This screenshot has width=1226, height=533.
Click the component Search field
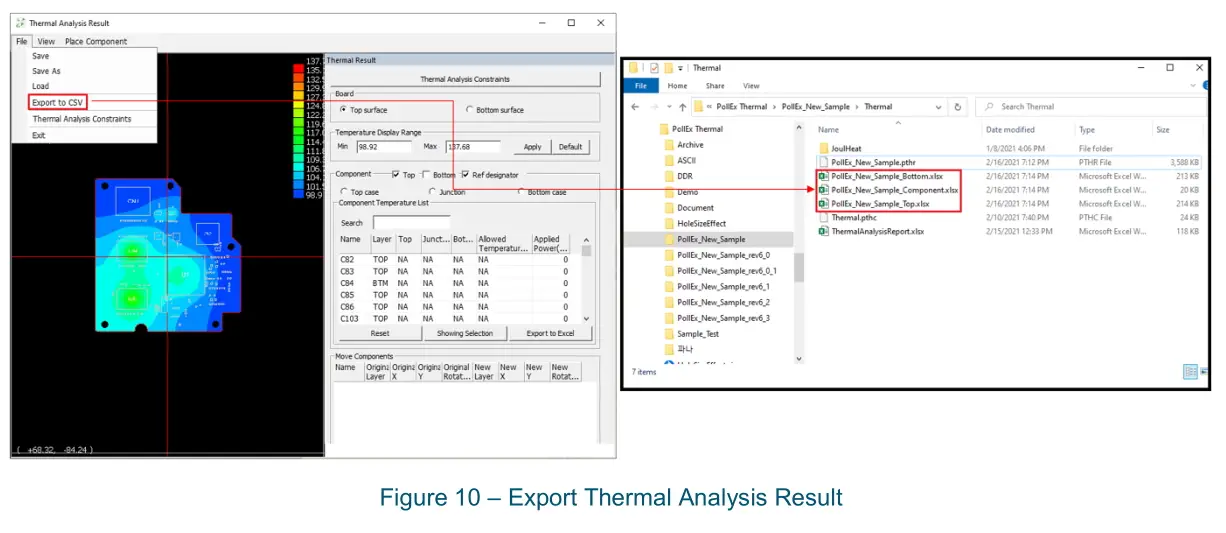tap(412, 223)
